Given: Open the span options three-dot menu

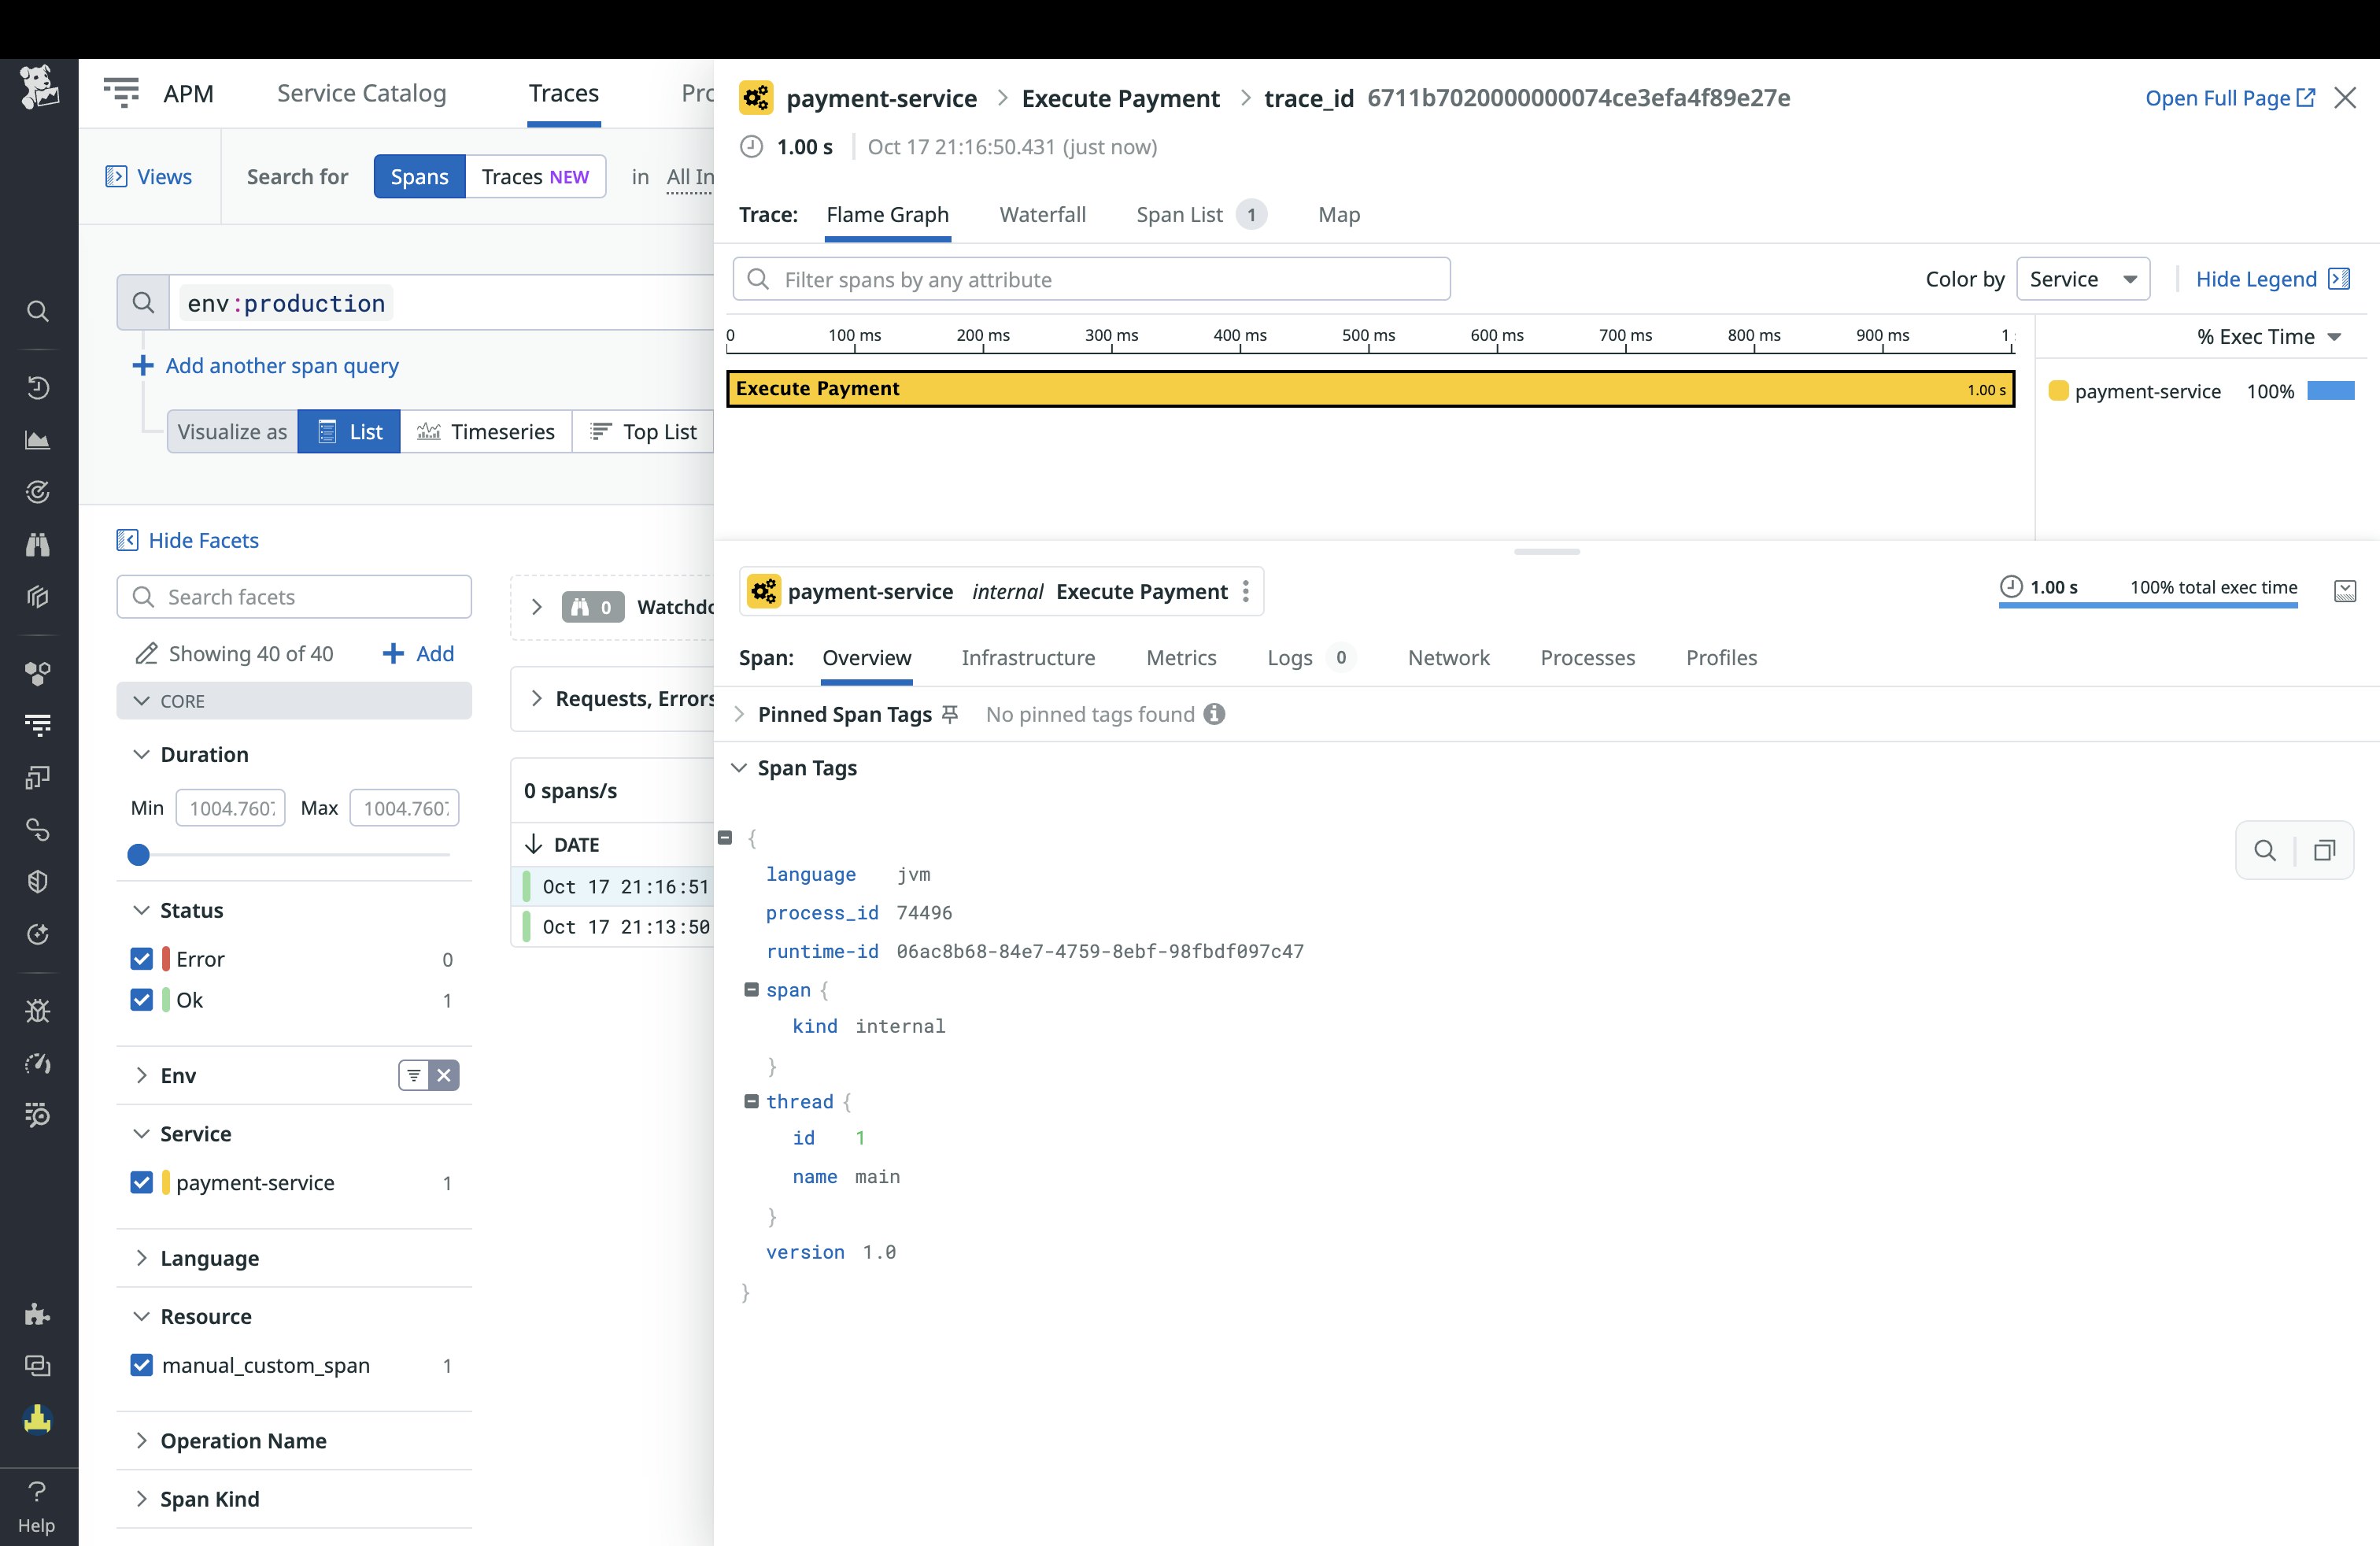Looking at the screenshot, I should [1245, 591].
